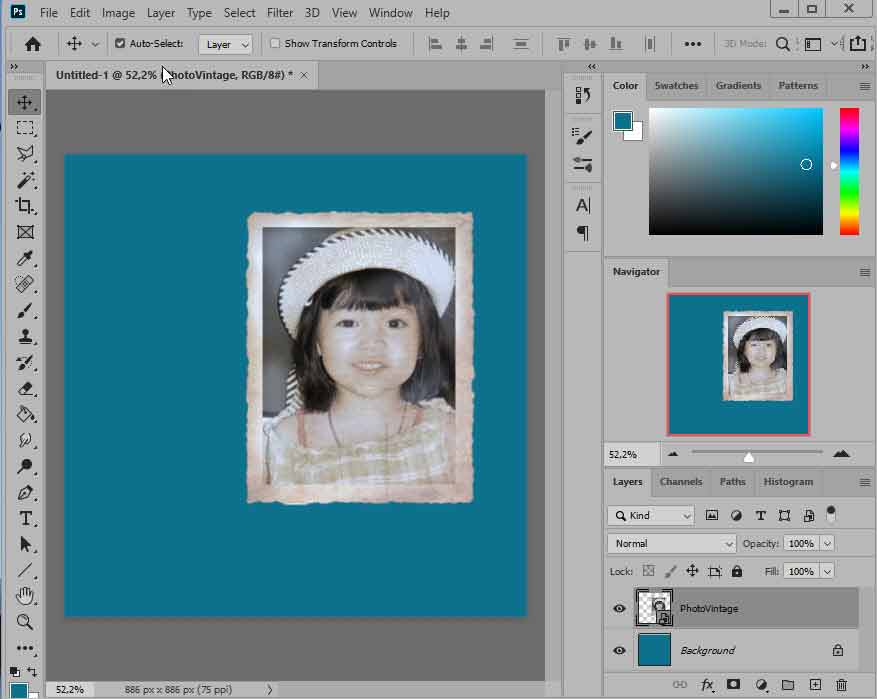Click the foreground color swatch in Color panel
The height and width of the screenshot is (699, 877).
pos(623,121)
